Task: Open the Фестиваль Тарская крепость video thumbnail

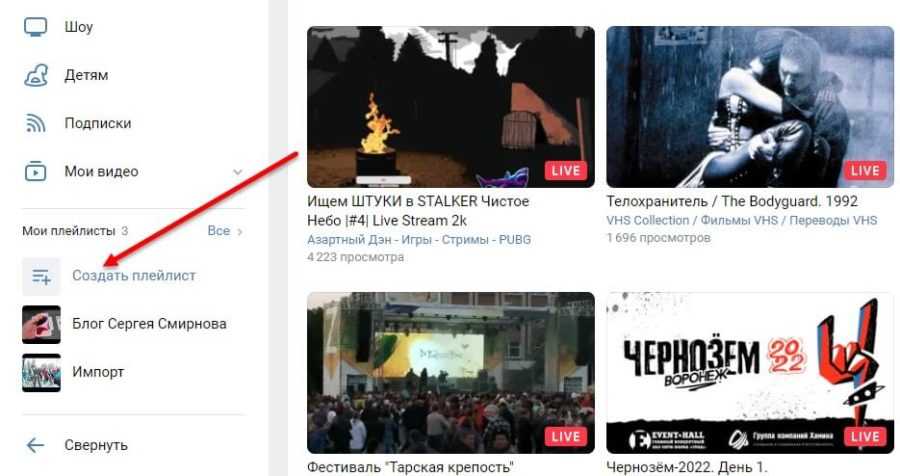Action: coord(450,372)
